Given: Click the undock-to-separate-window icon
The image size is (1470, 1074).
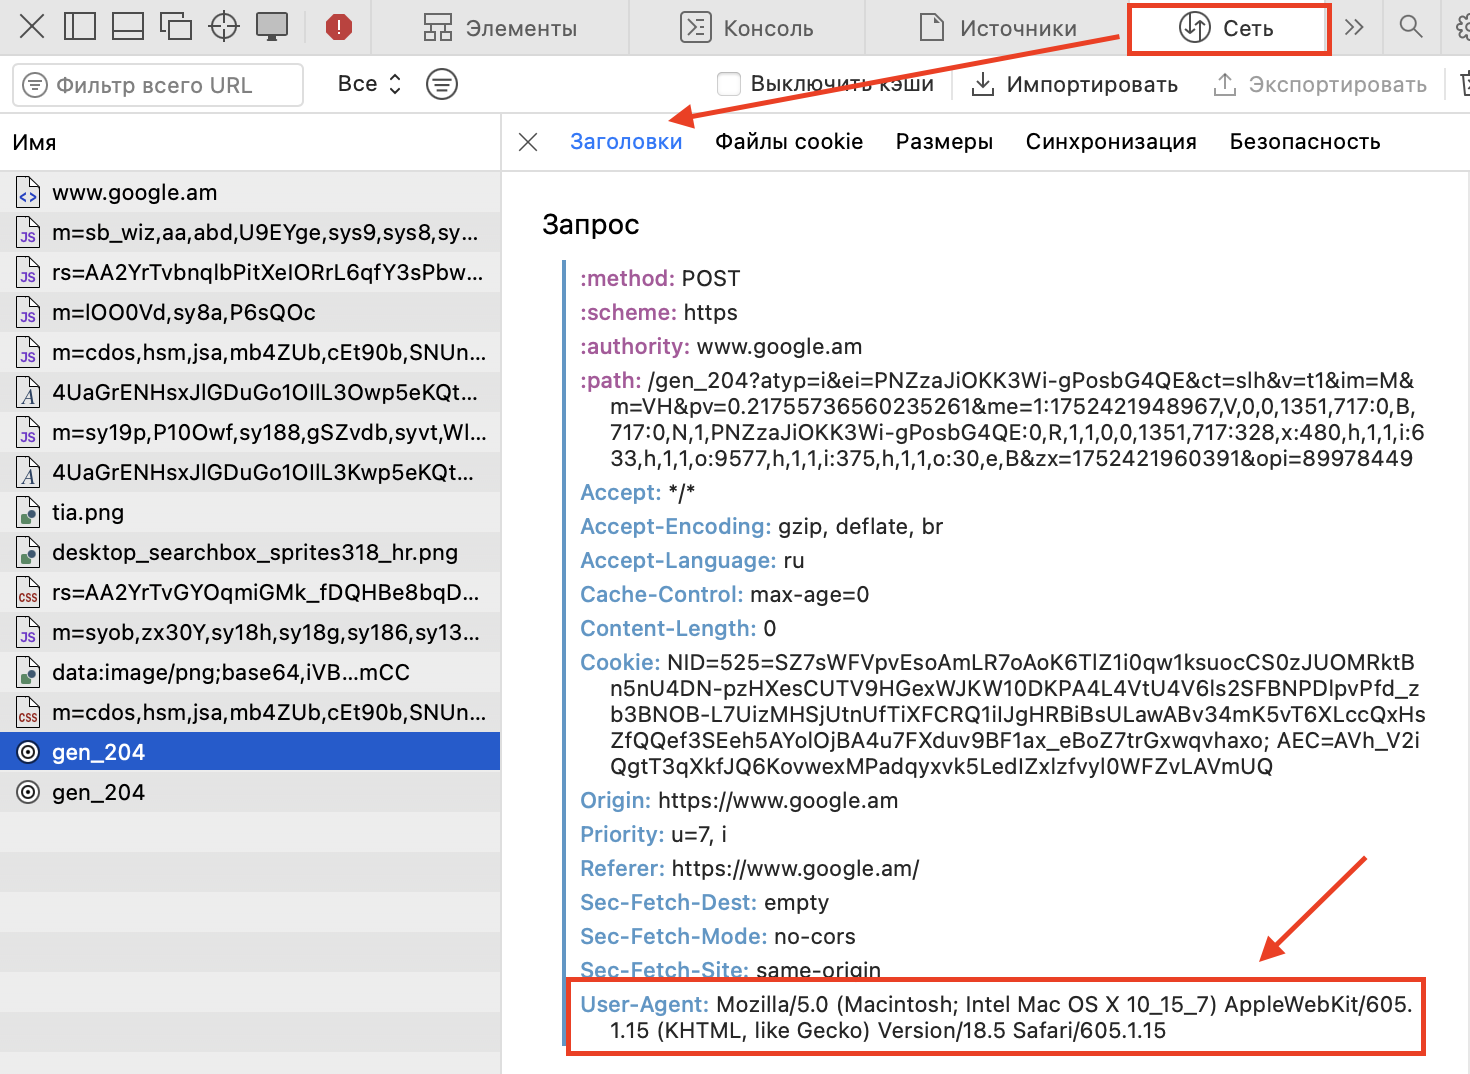Looking at the screenshot, I should 175,27.
